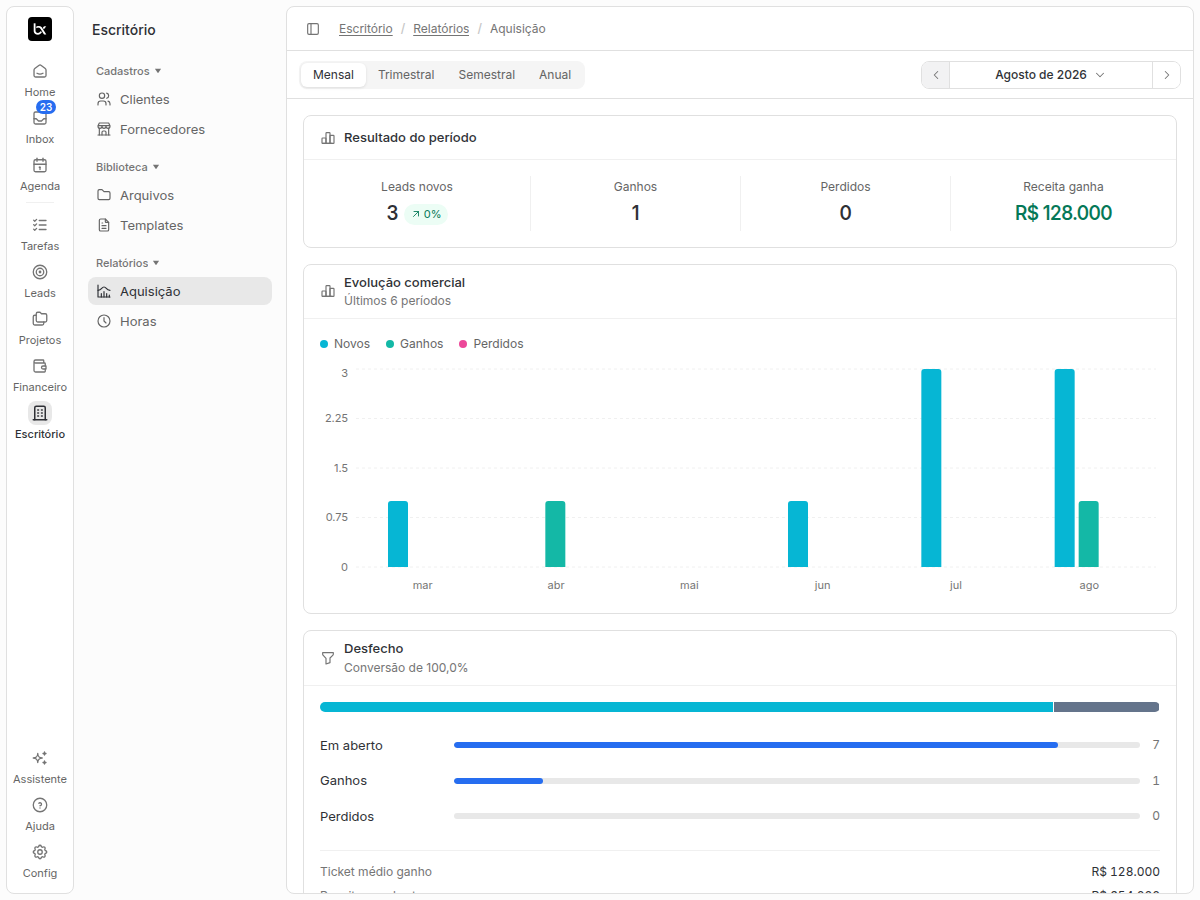Click the Relatórios breadcrumb link
This screenshot has height=900, width=1200.
pyautogui.click(x=441, y=29)
